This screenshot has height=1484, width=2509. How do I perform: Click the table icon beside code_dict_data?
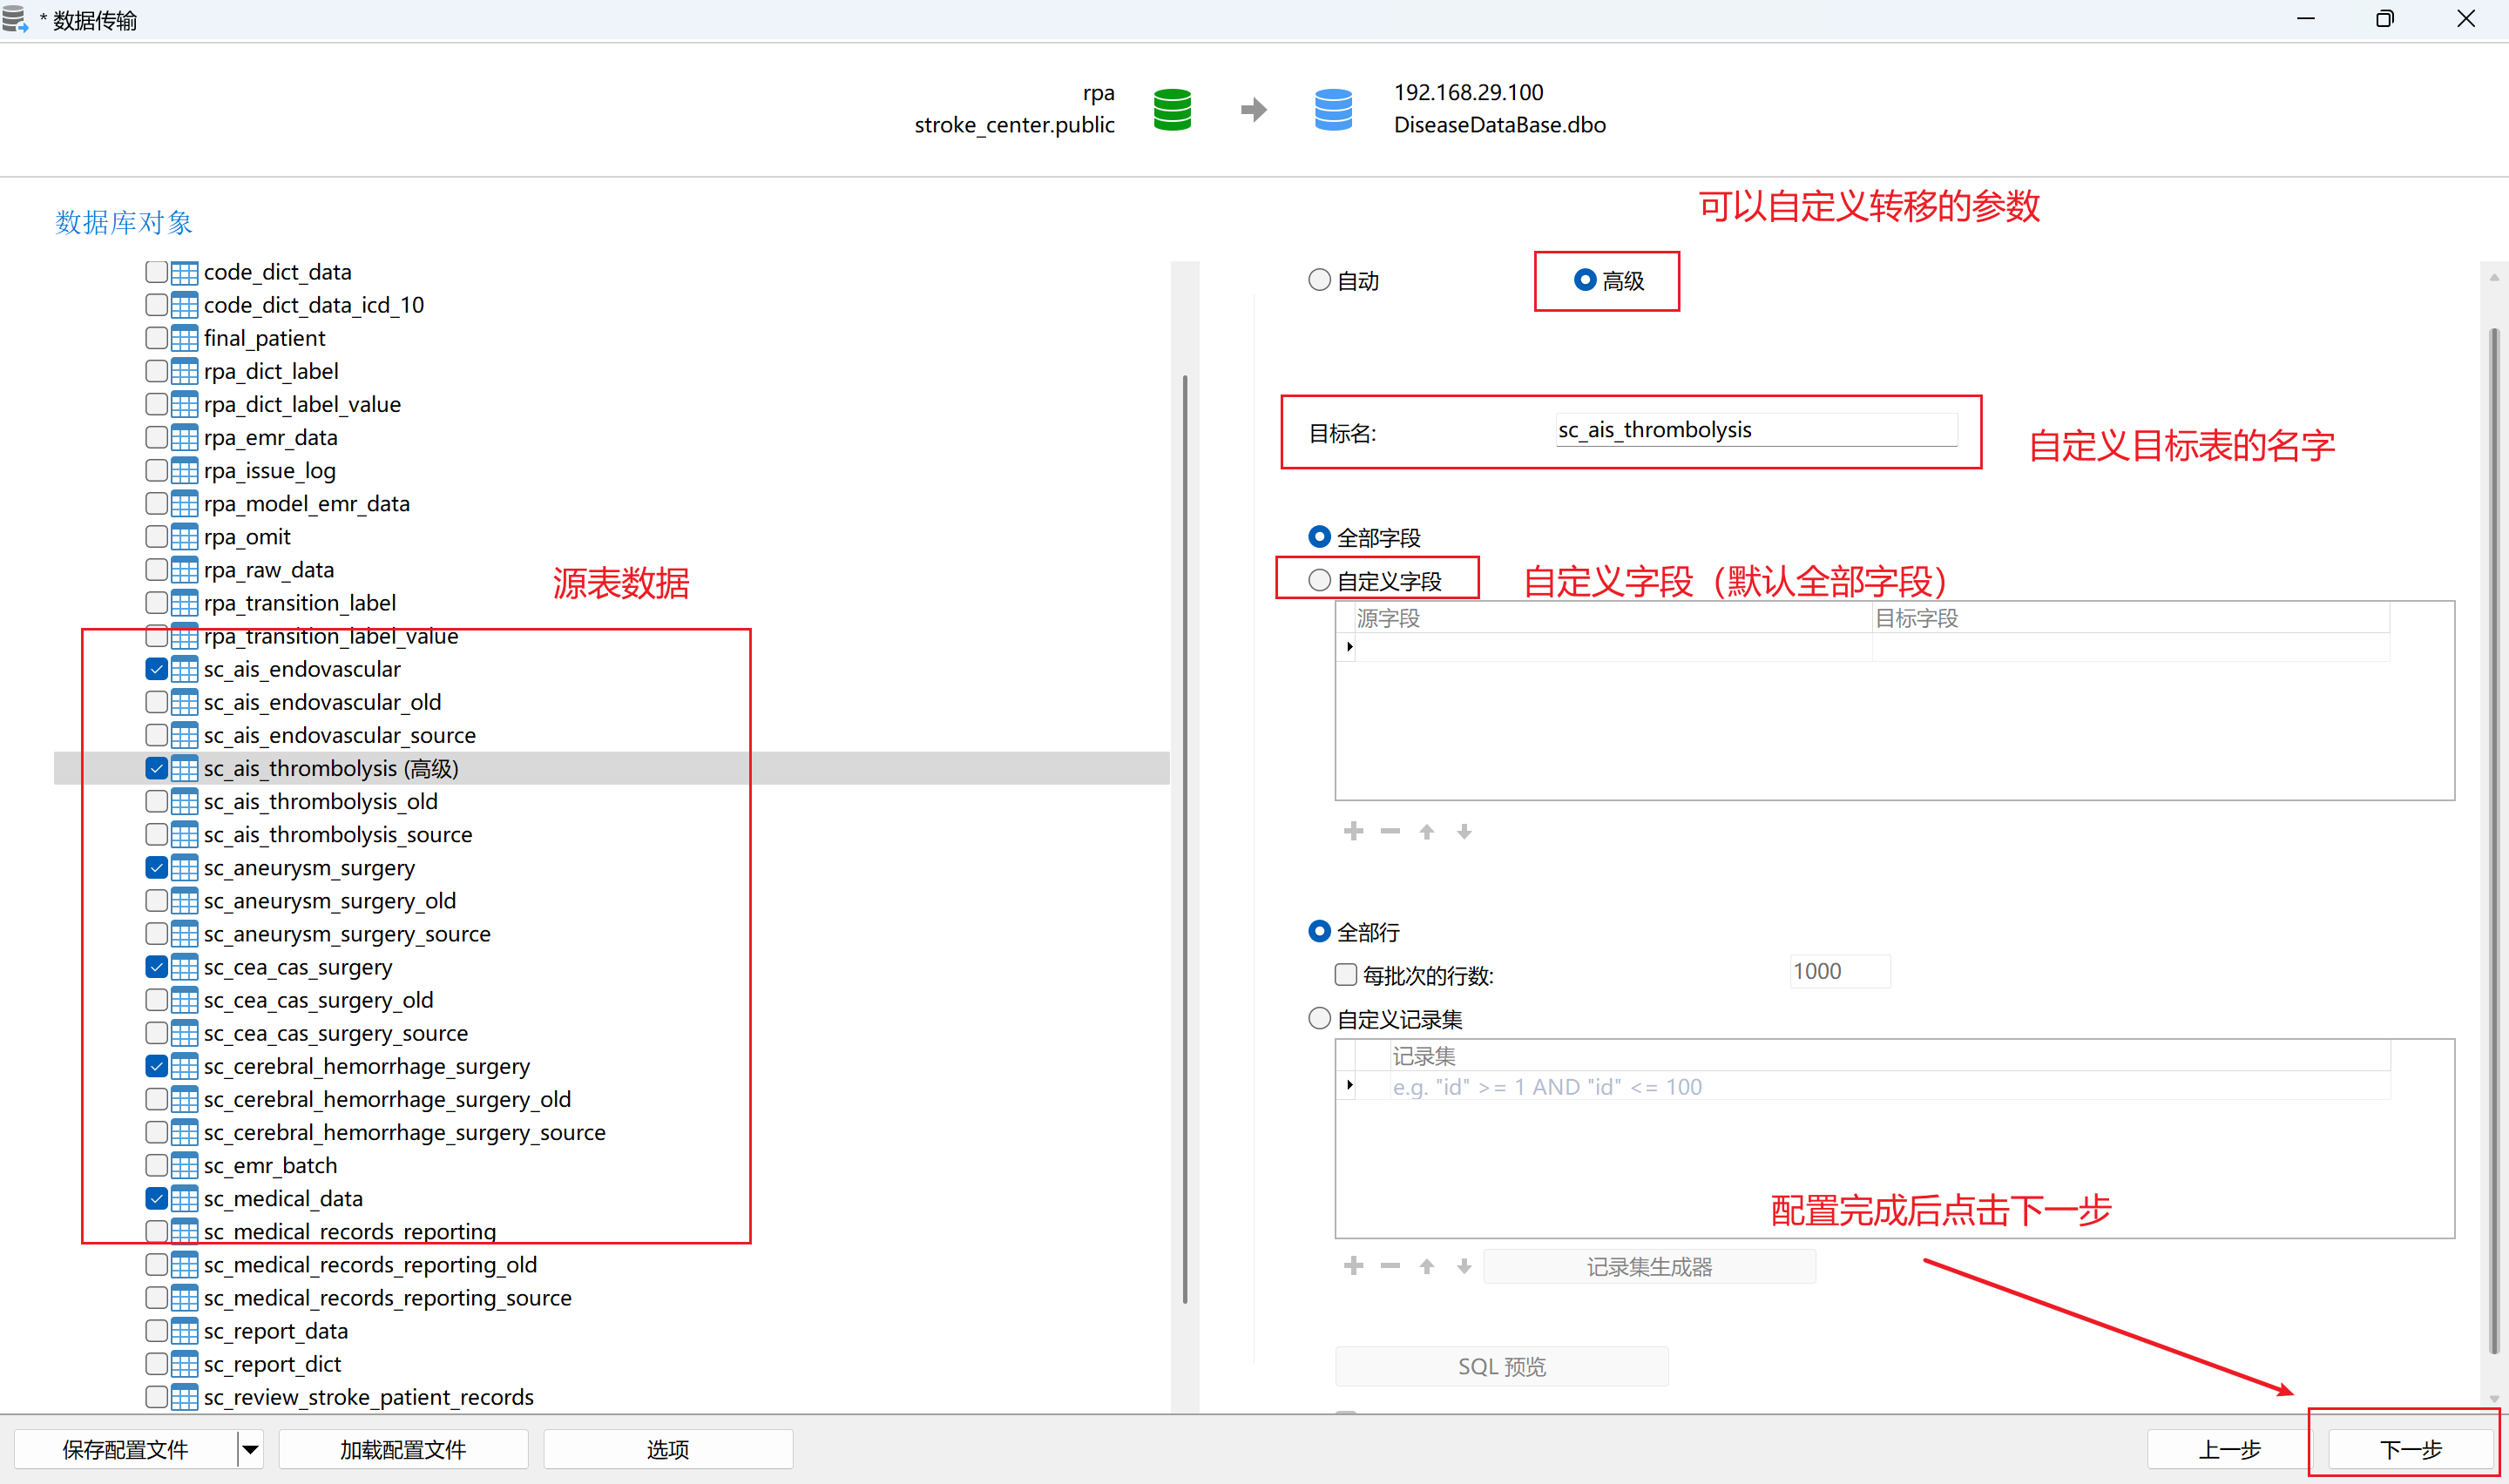pyautogui.click(x=184, y=272)
